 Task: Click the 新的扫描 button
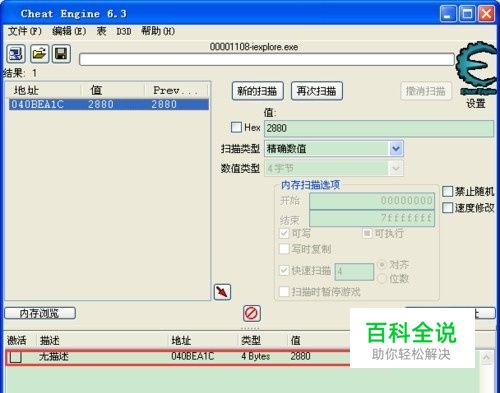(x=257, y=91)
